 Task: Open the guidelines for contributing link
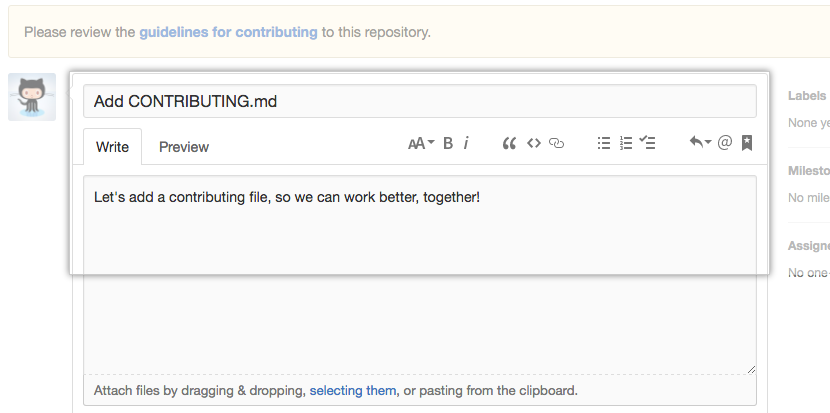[228, 32]
